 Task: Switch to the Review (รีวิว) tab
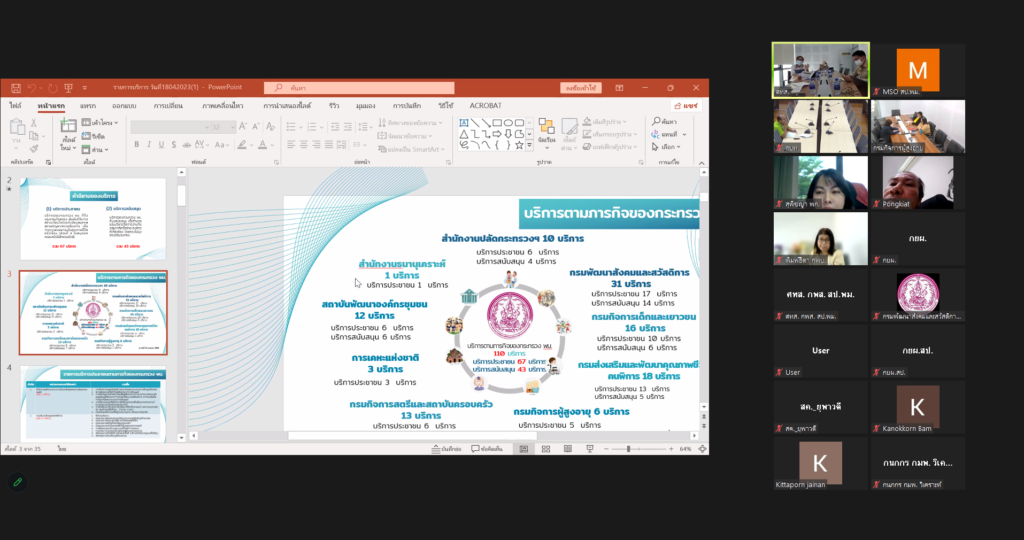click(x=334, y=105)
